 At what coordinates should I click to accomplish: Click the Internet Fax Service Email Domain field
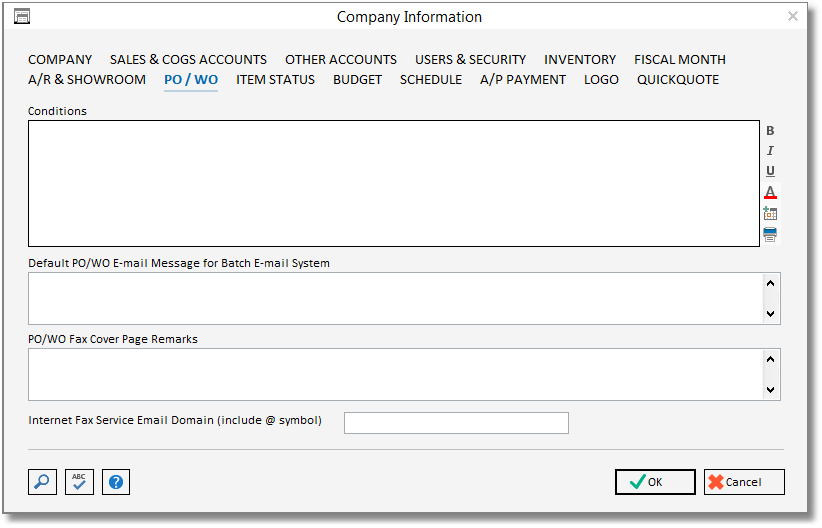click(456, 423)
